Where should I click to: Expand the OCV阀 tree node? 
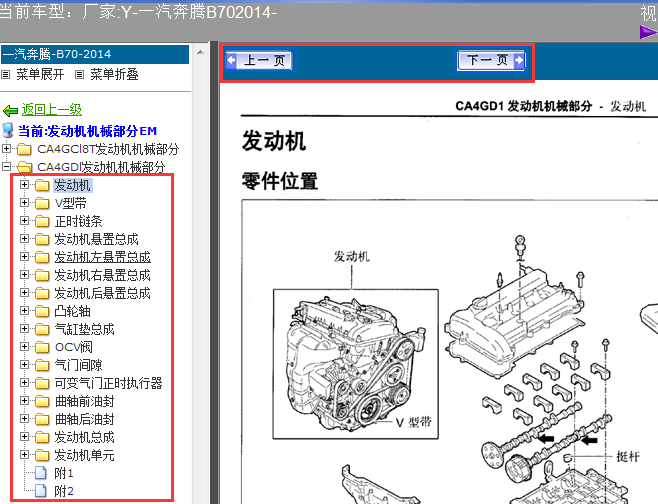[x=24, y=347]
